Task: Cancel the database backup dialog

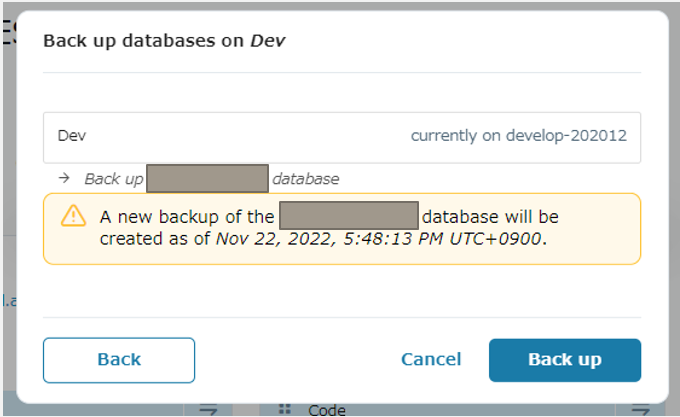Action: point(431,359)
